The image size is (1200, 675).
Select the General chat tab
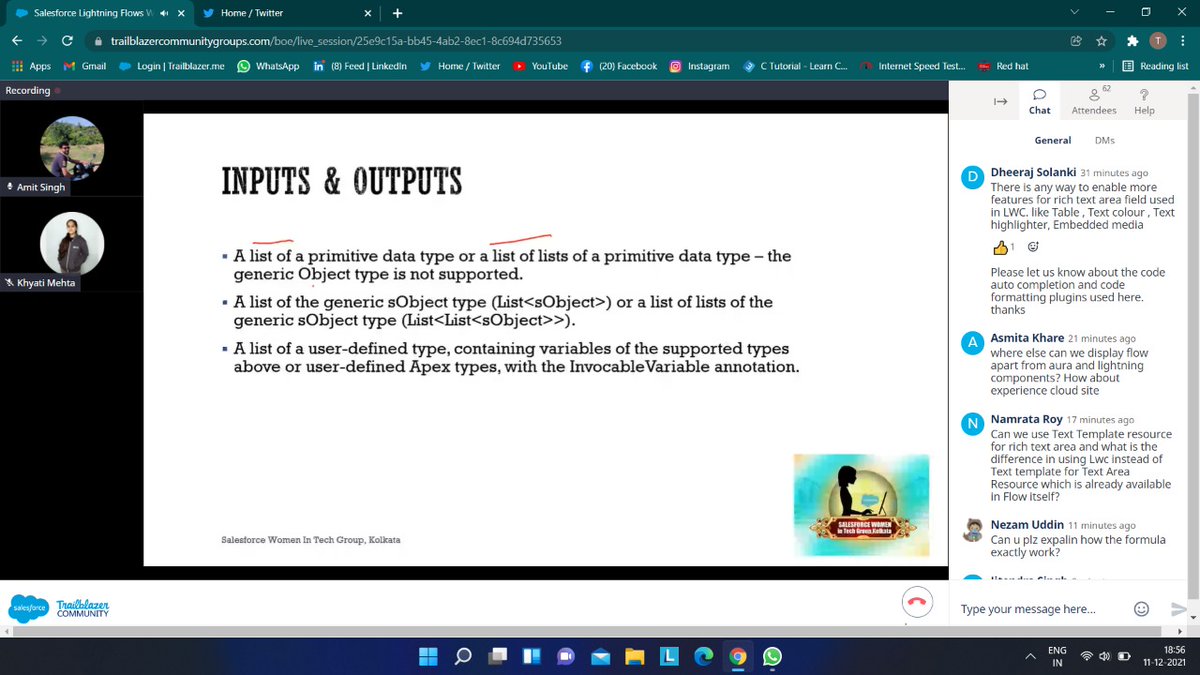pyautogui.click(x=1053, y=140)
